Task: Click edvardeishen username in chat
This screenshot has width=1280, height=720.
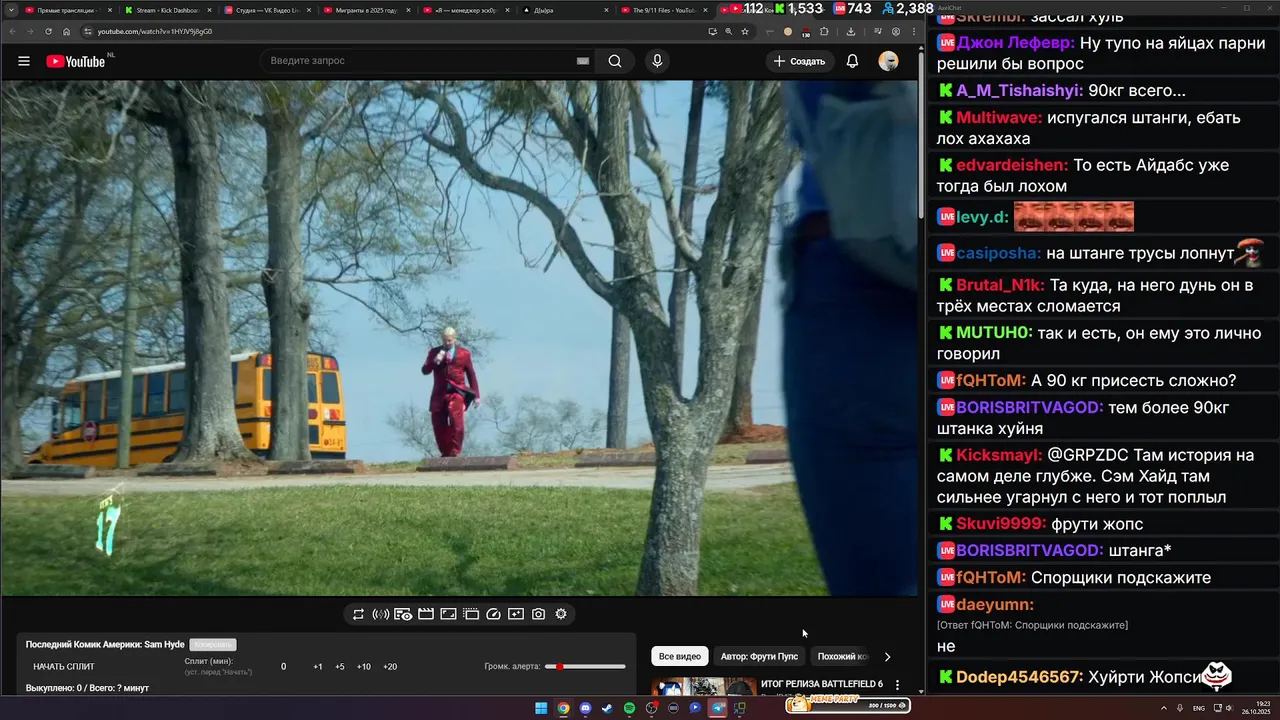Action: 1012,165
